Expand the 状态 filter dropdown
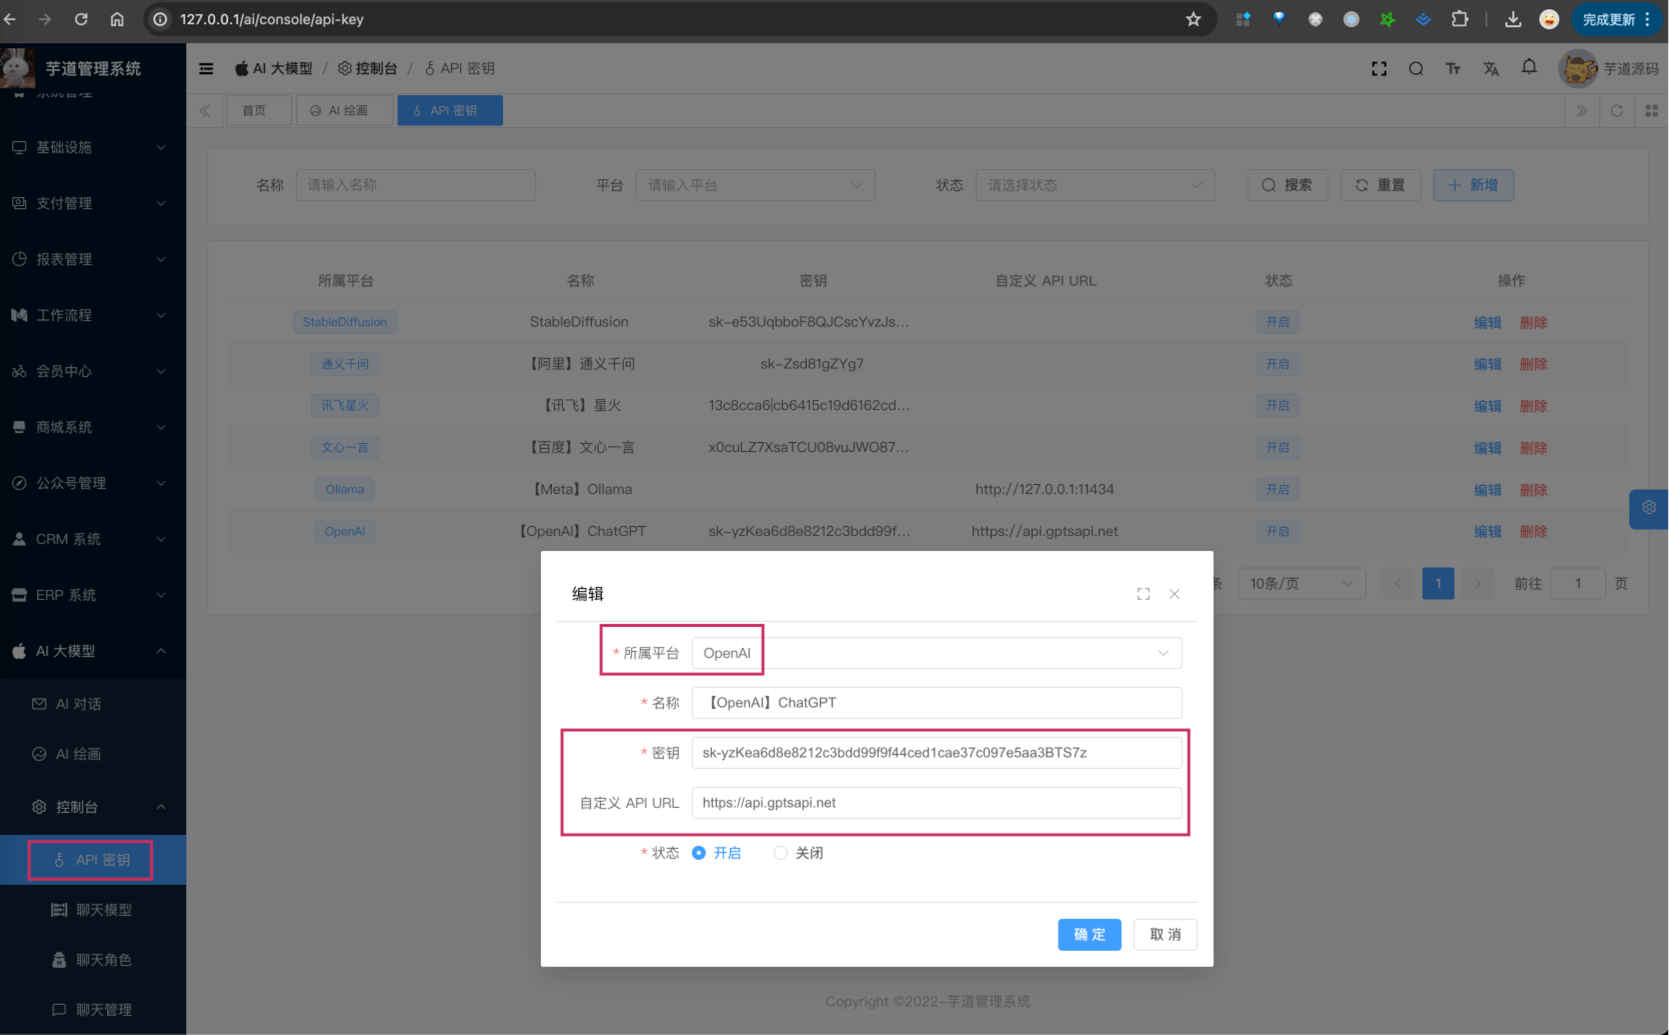This screenshot has width=1669, height=1035. (1095, 185)
